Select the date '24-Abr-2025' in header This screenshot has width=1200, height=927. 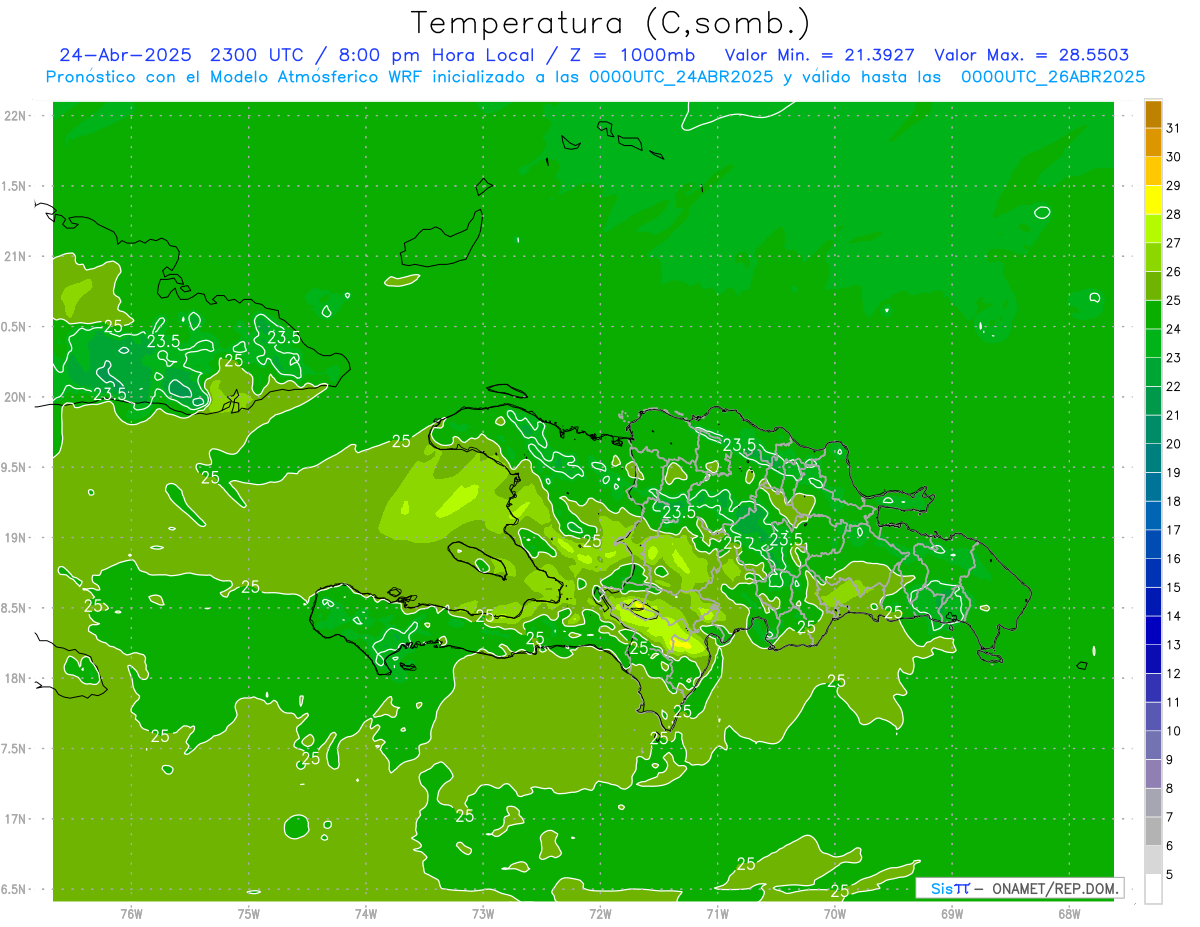[x=125, y=55]
